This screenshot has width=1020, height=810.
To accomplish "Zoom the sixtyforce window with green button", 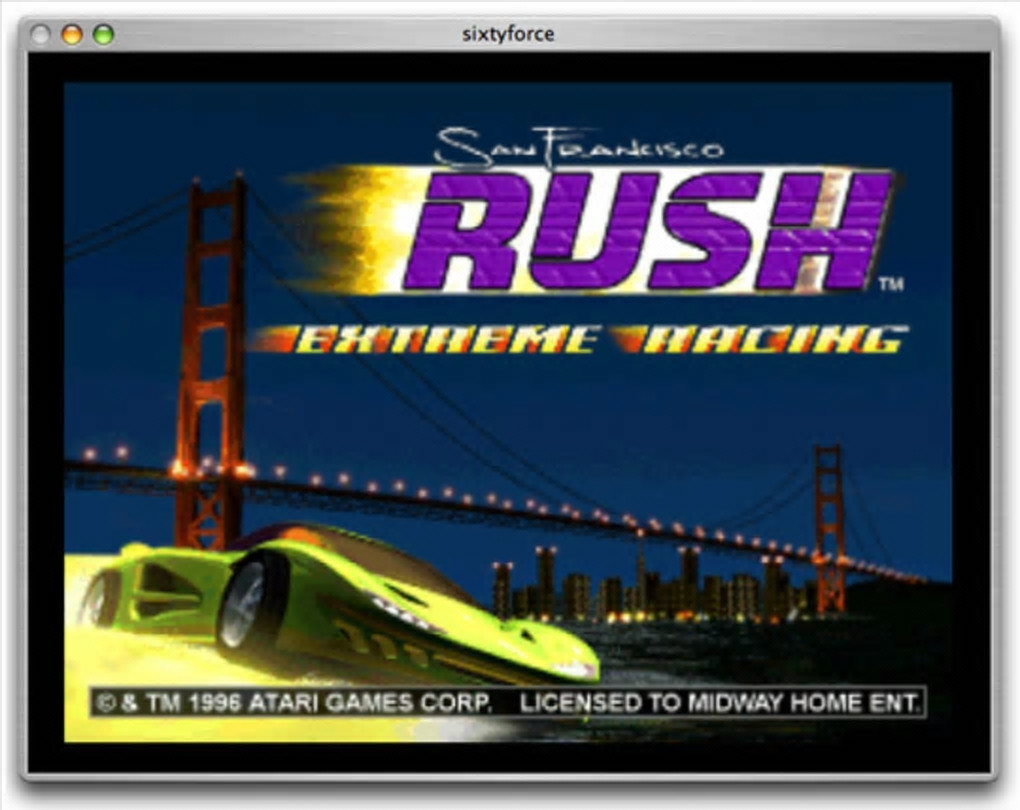I will 103,34.
